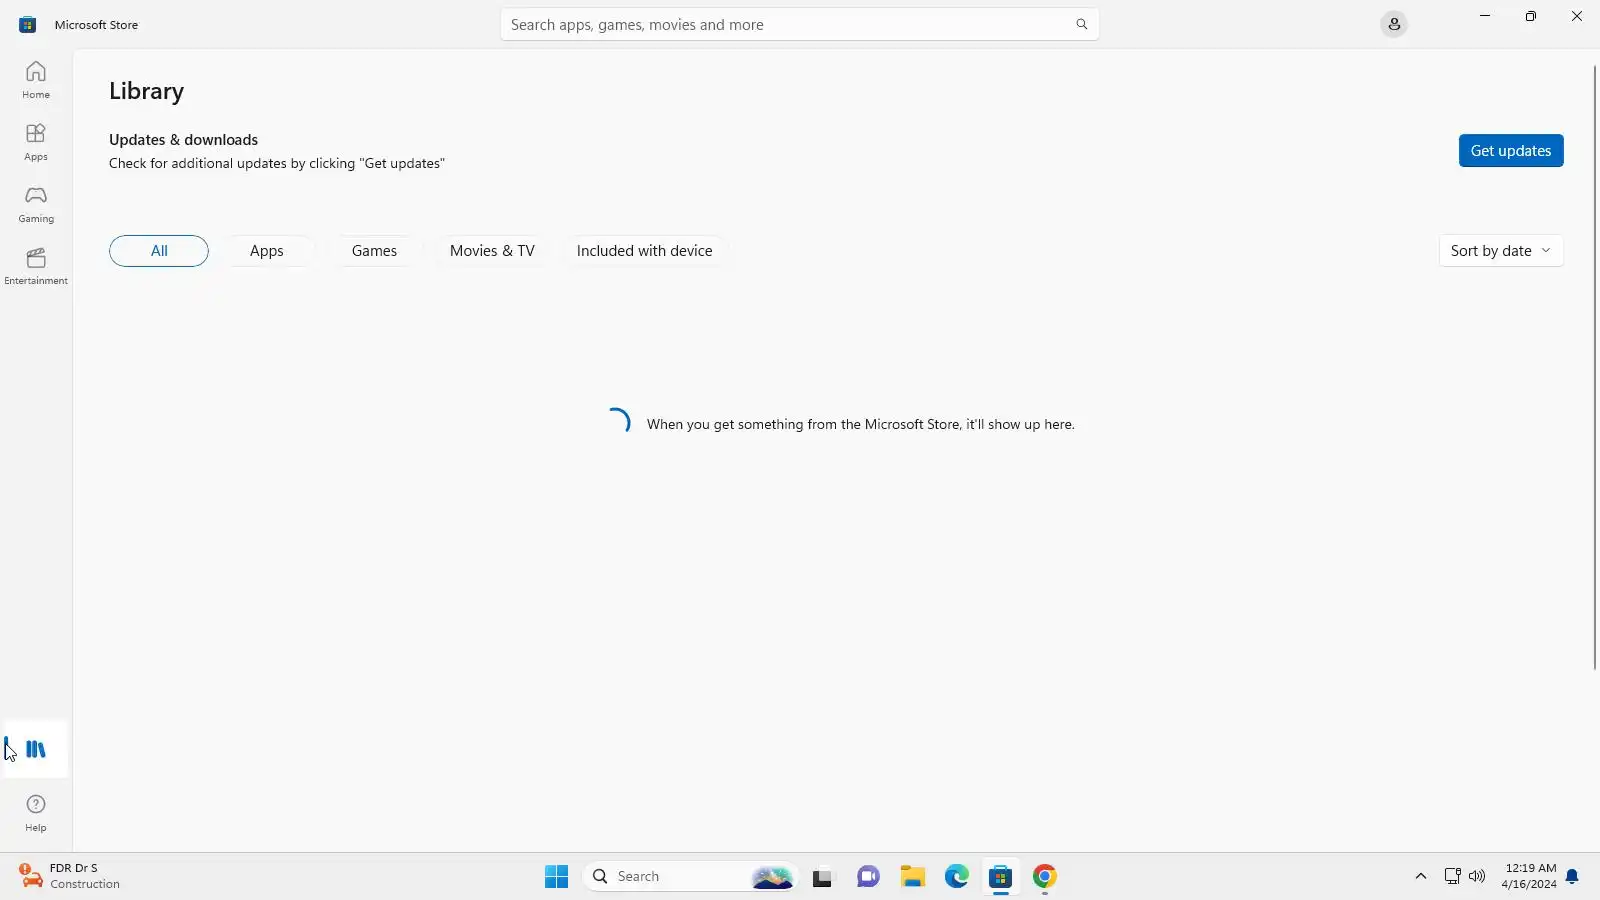Restore down the Microsoft Store window
Screen dimensions: 1600x900
coord(1531,16)
